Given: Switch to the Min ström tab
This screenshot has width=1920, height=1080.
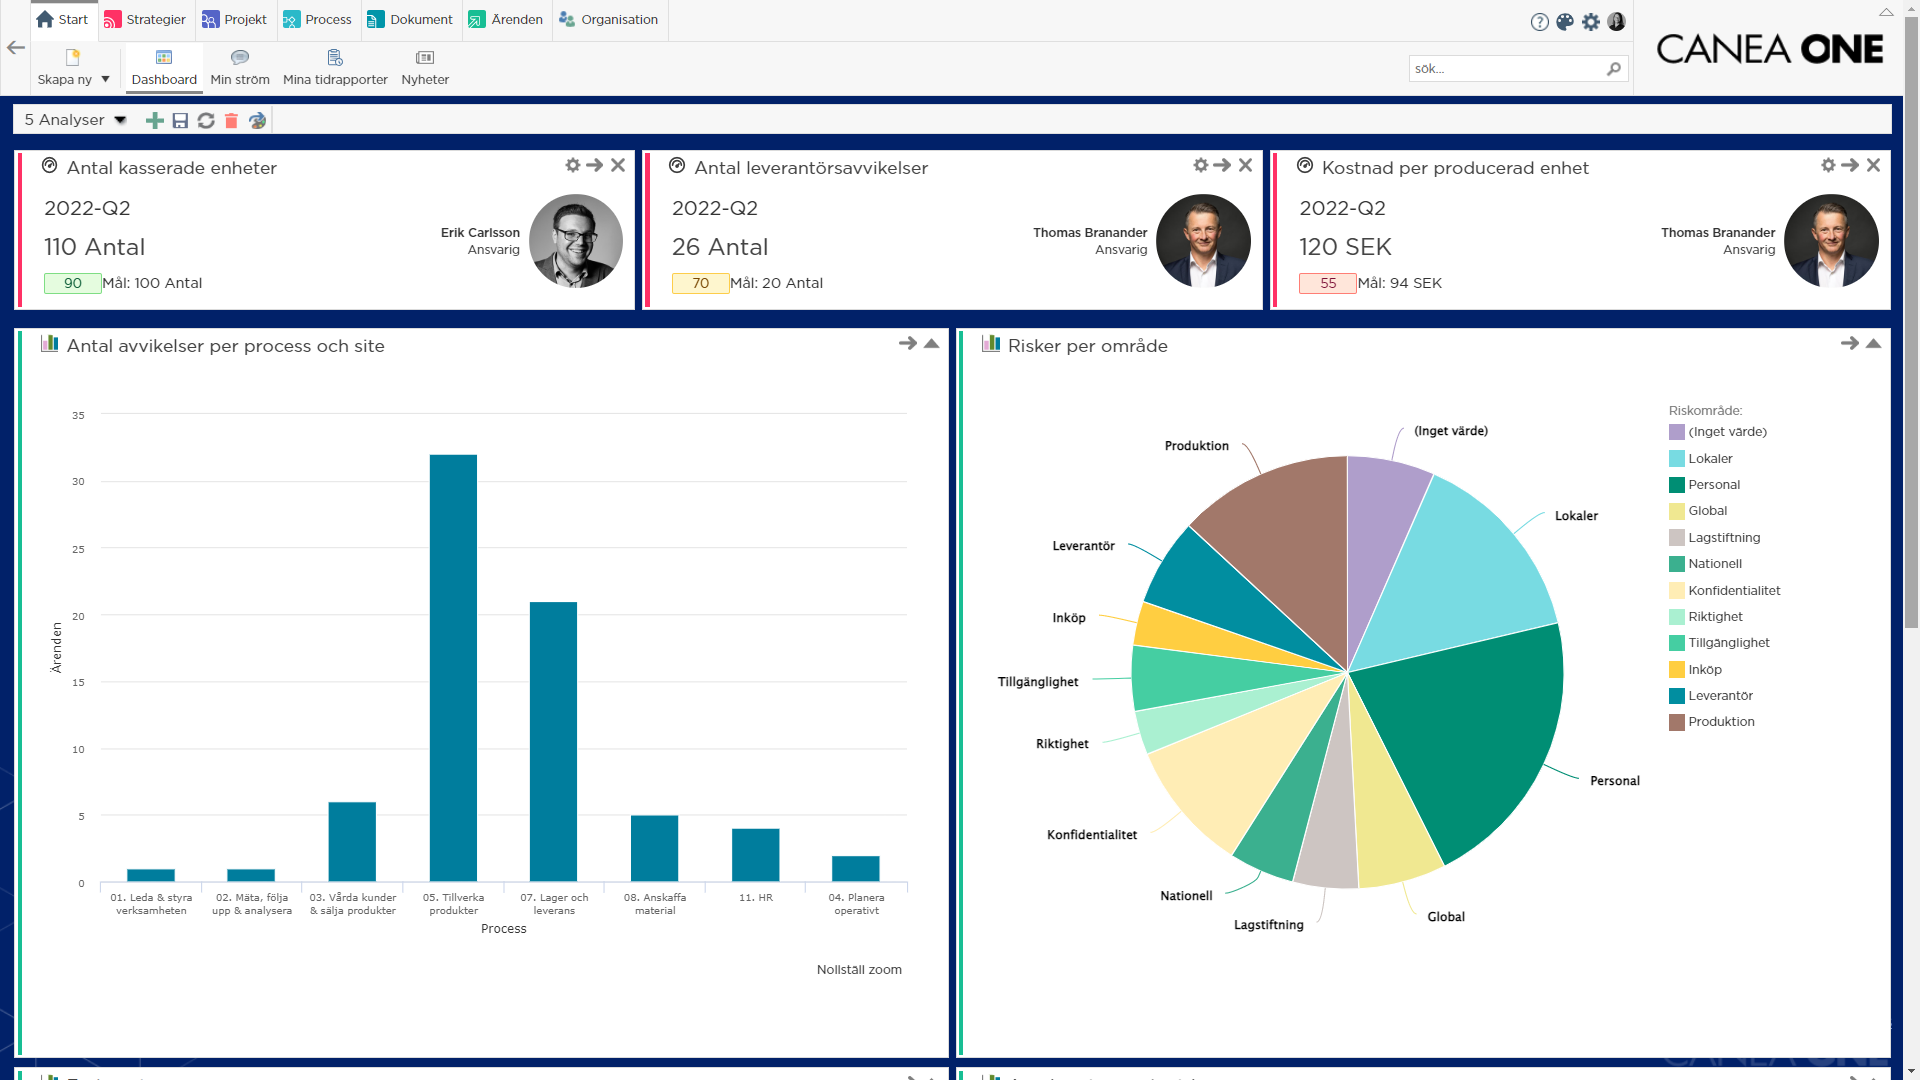Looking at the screenshot, I should coord(240,68).
